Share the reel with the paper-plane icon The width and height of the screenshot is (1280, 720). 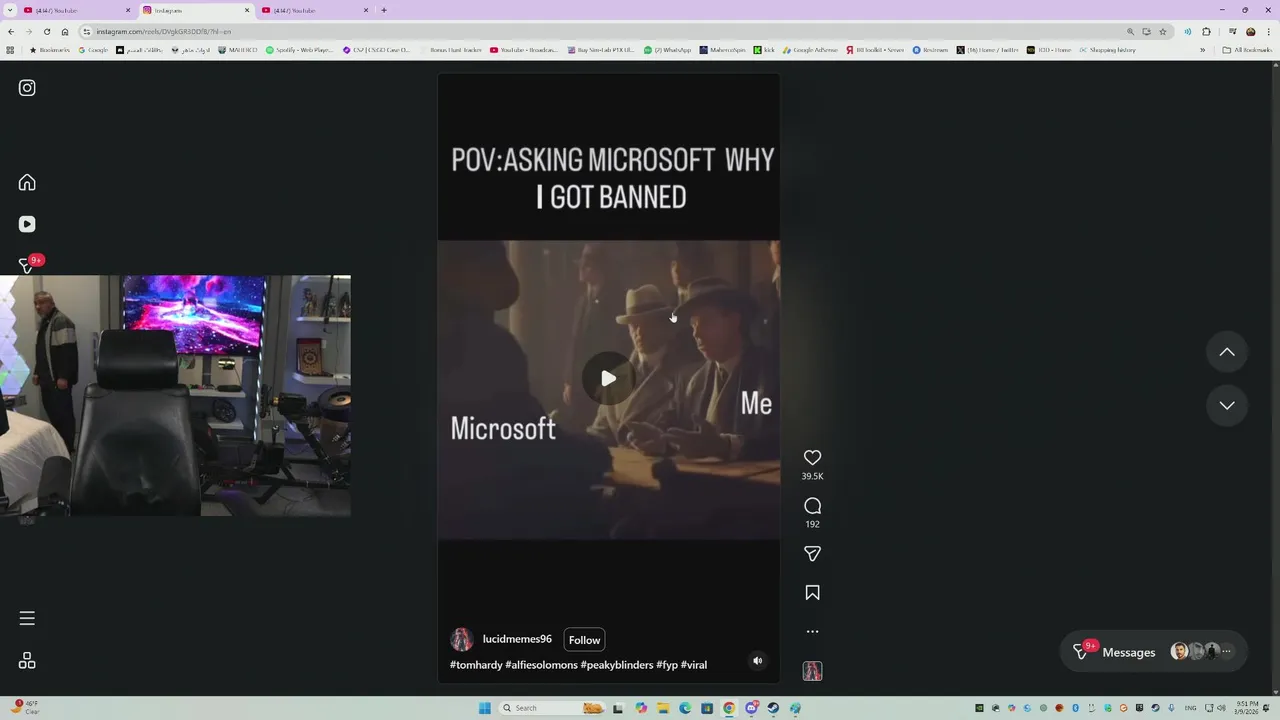pos(812,553)
